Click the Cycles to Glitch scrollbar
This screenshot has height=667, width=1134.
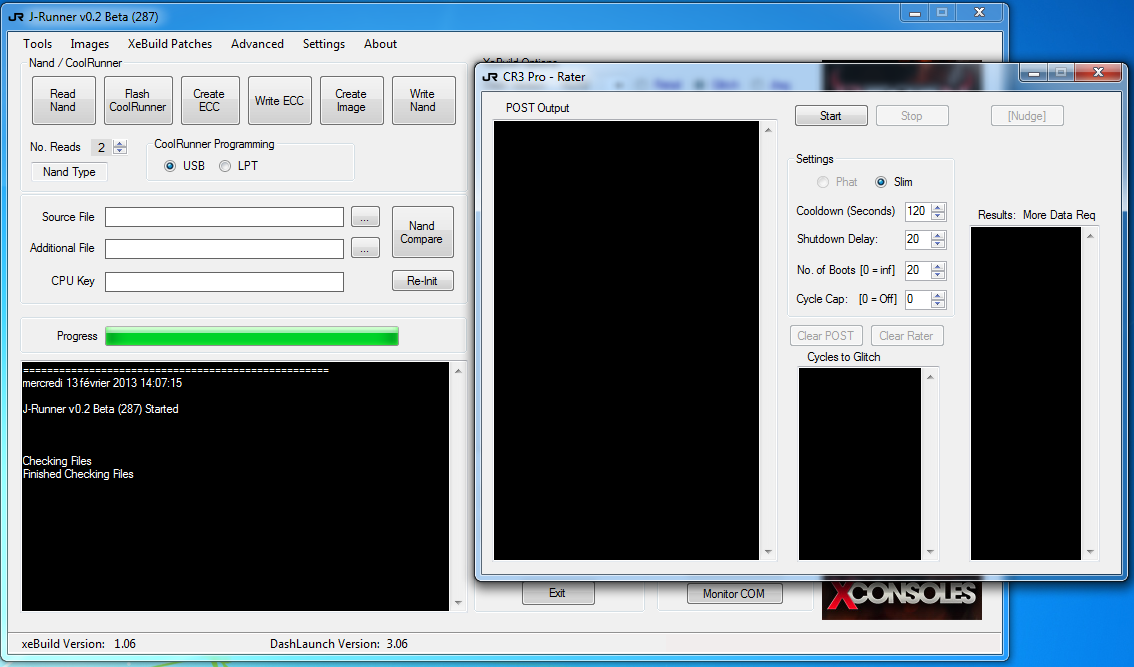[x=931, y=464]
